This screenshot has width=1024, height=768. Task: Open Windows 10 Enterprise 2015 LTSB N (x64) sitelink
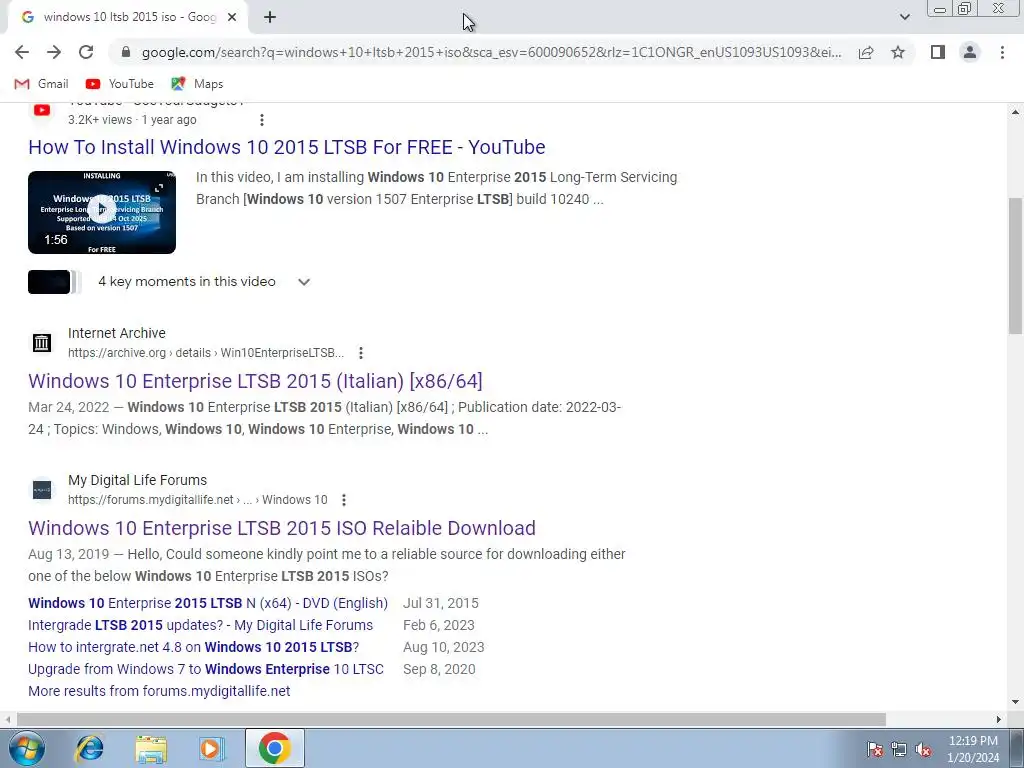click(x=208, y=603)
